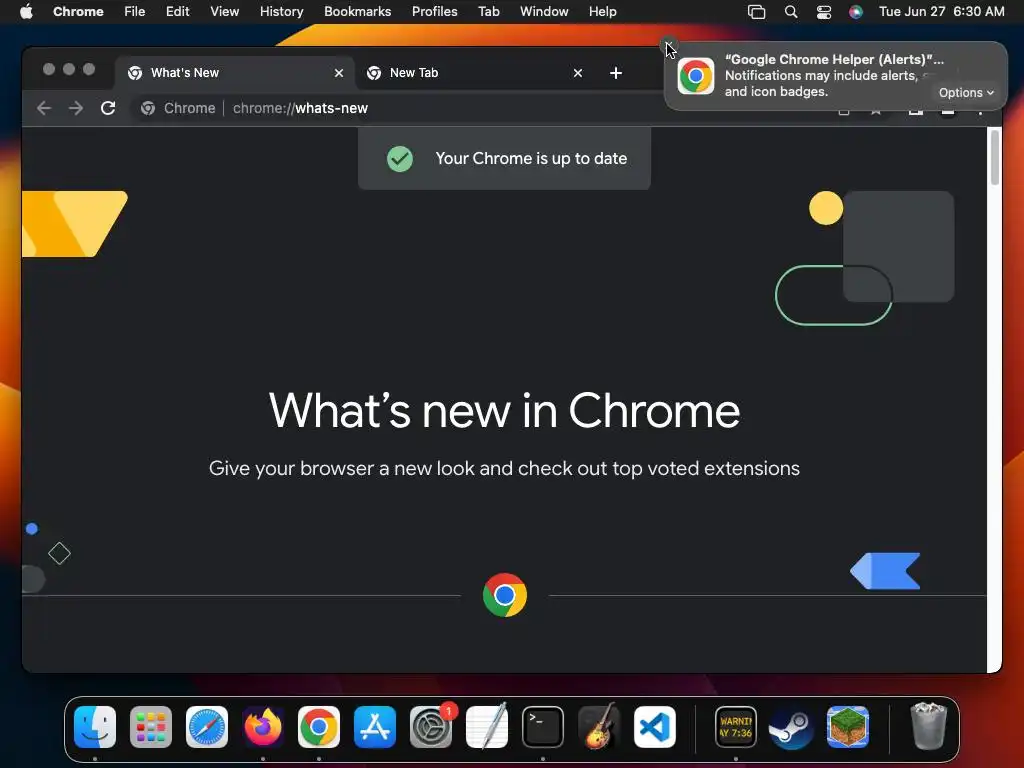Select the What's New tab
Viewport: 1024px width, 768px height.
(235, 73)
